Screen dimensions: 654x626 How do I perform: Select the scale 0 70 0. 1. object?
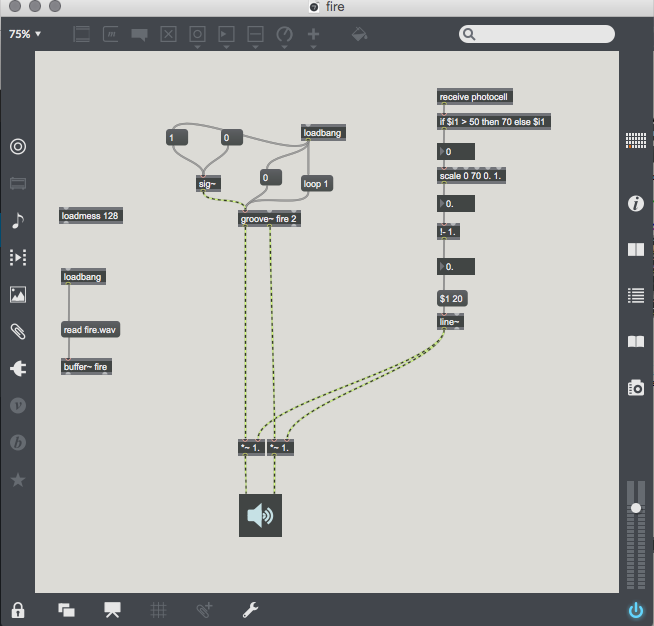point(471,176)
